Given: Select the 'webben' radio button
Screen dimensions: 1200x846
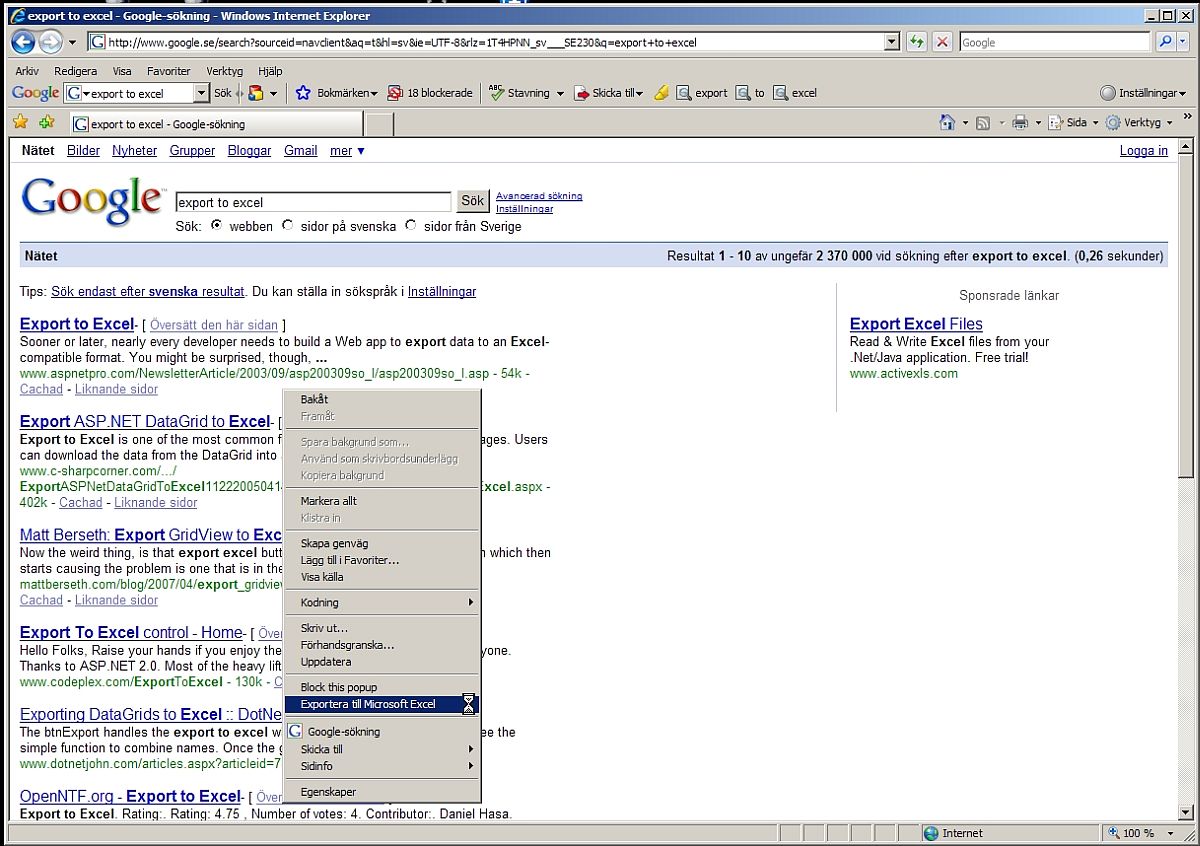Looking at the screenshot, I should [x=216, y=226].
